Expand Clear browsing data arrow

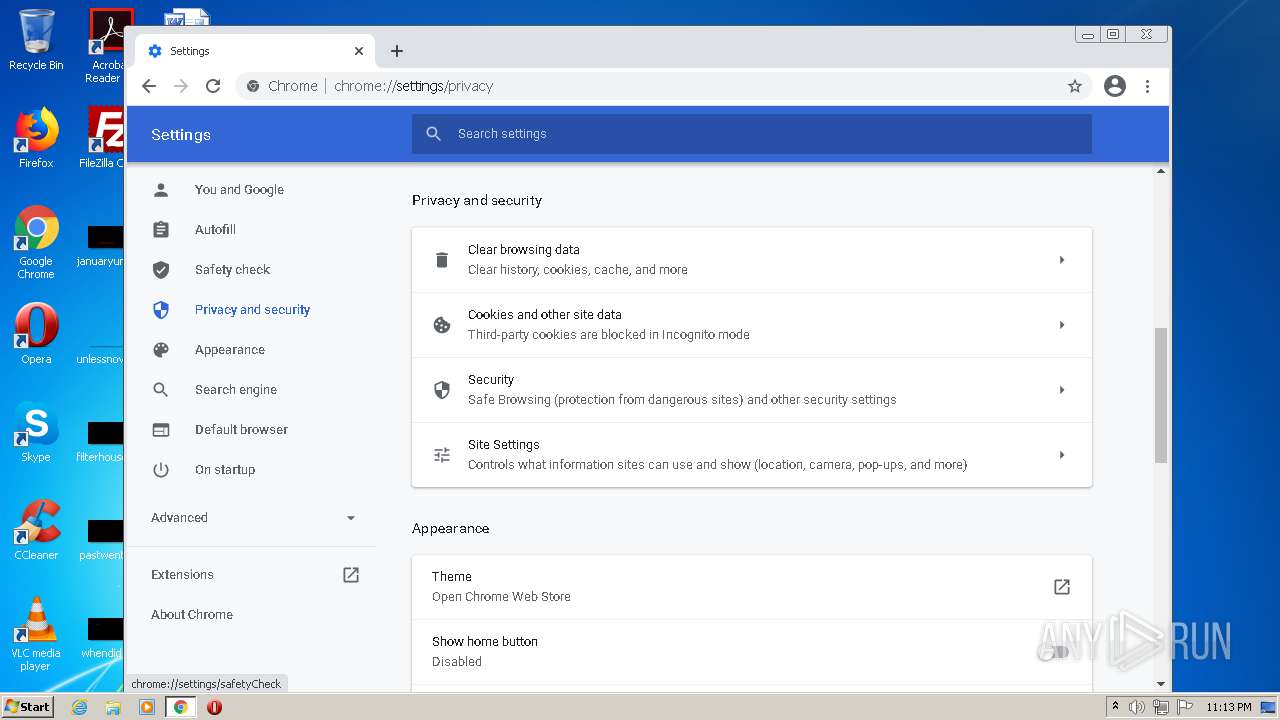(x=1062, y=260)
